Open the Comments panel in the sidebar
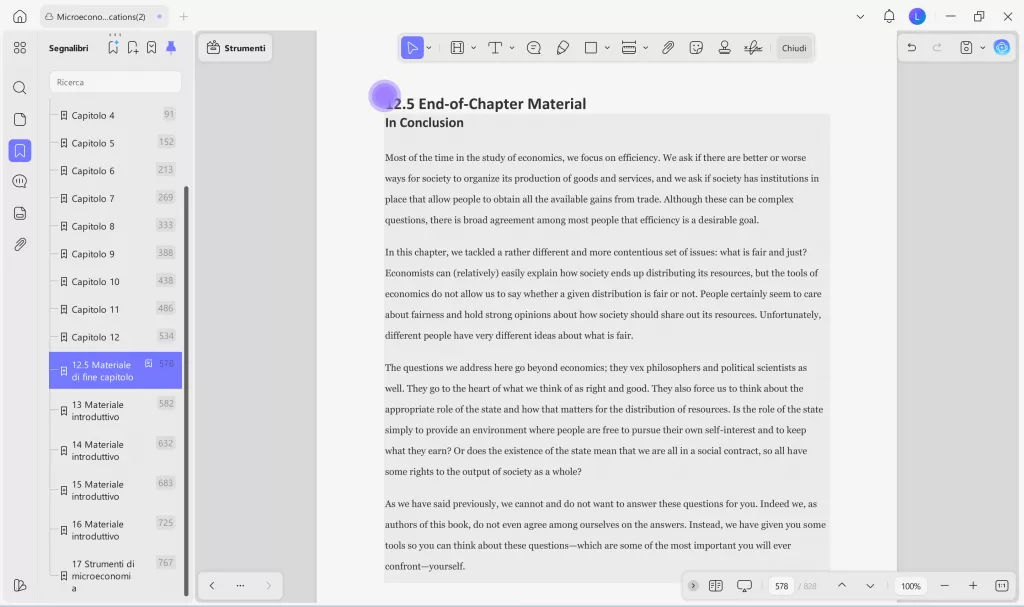The image size is (1024, 607). [19, 181]
